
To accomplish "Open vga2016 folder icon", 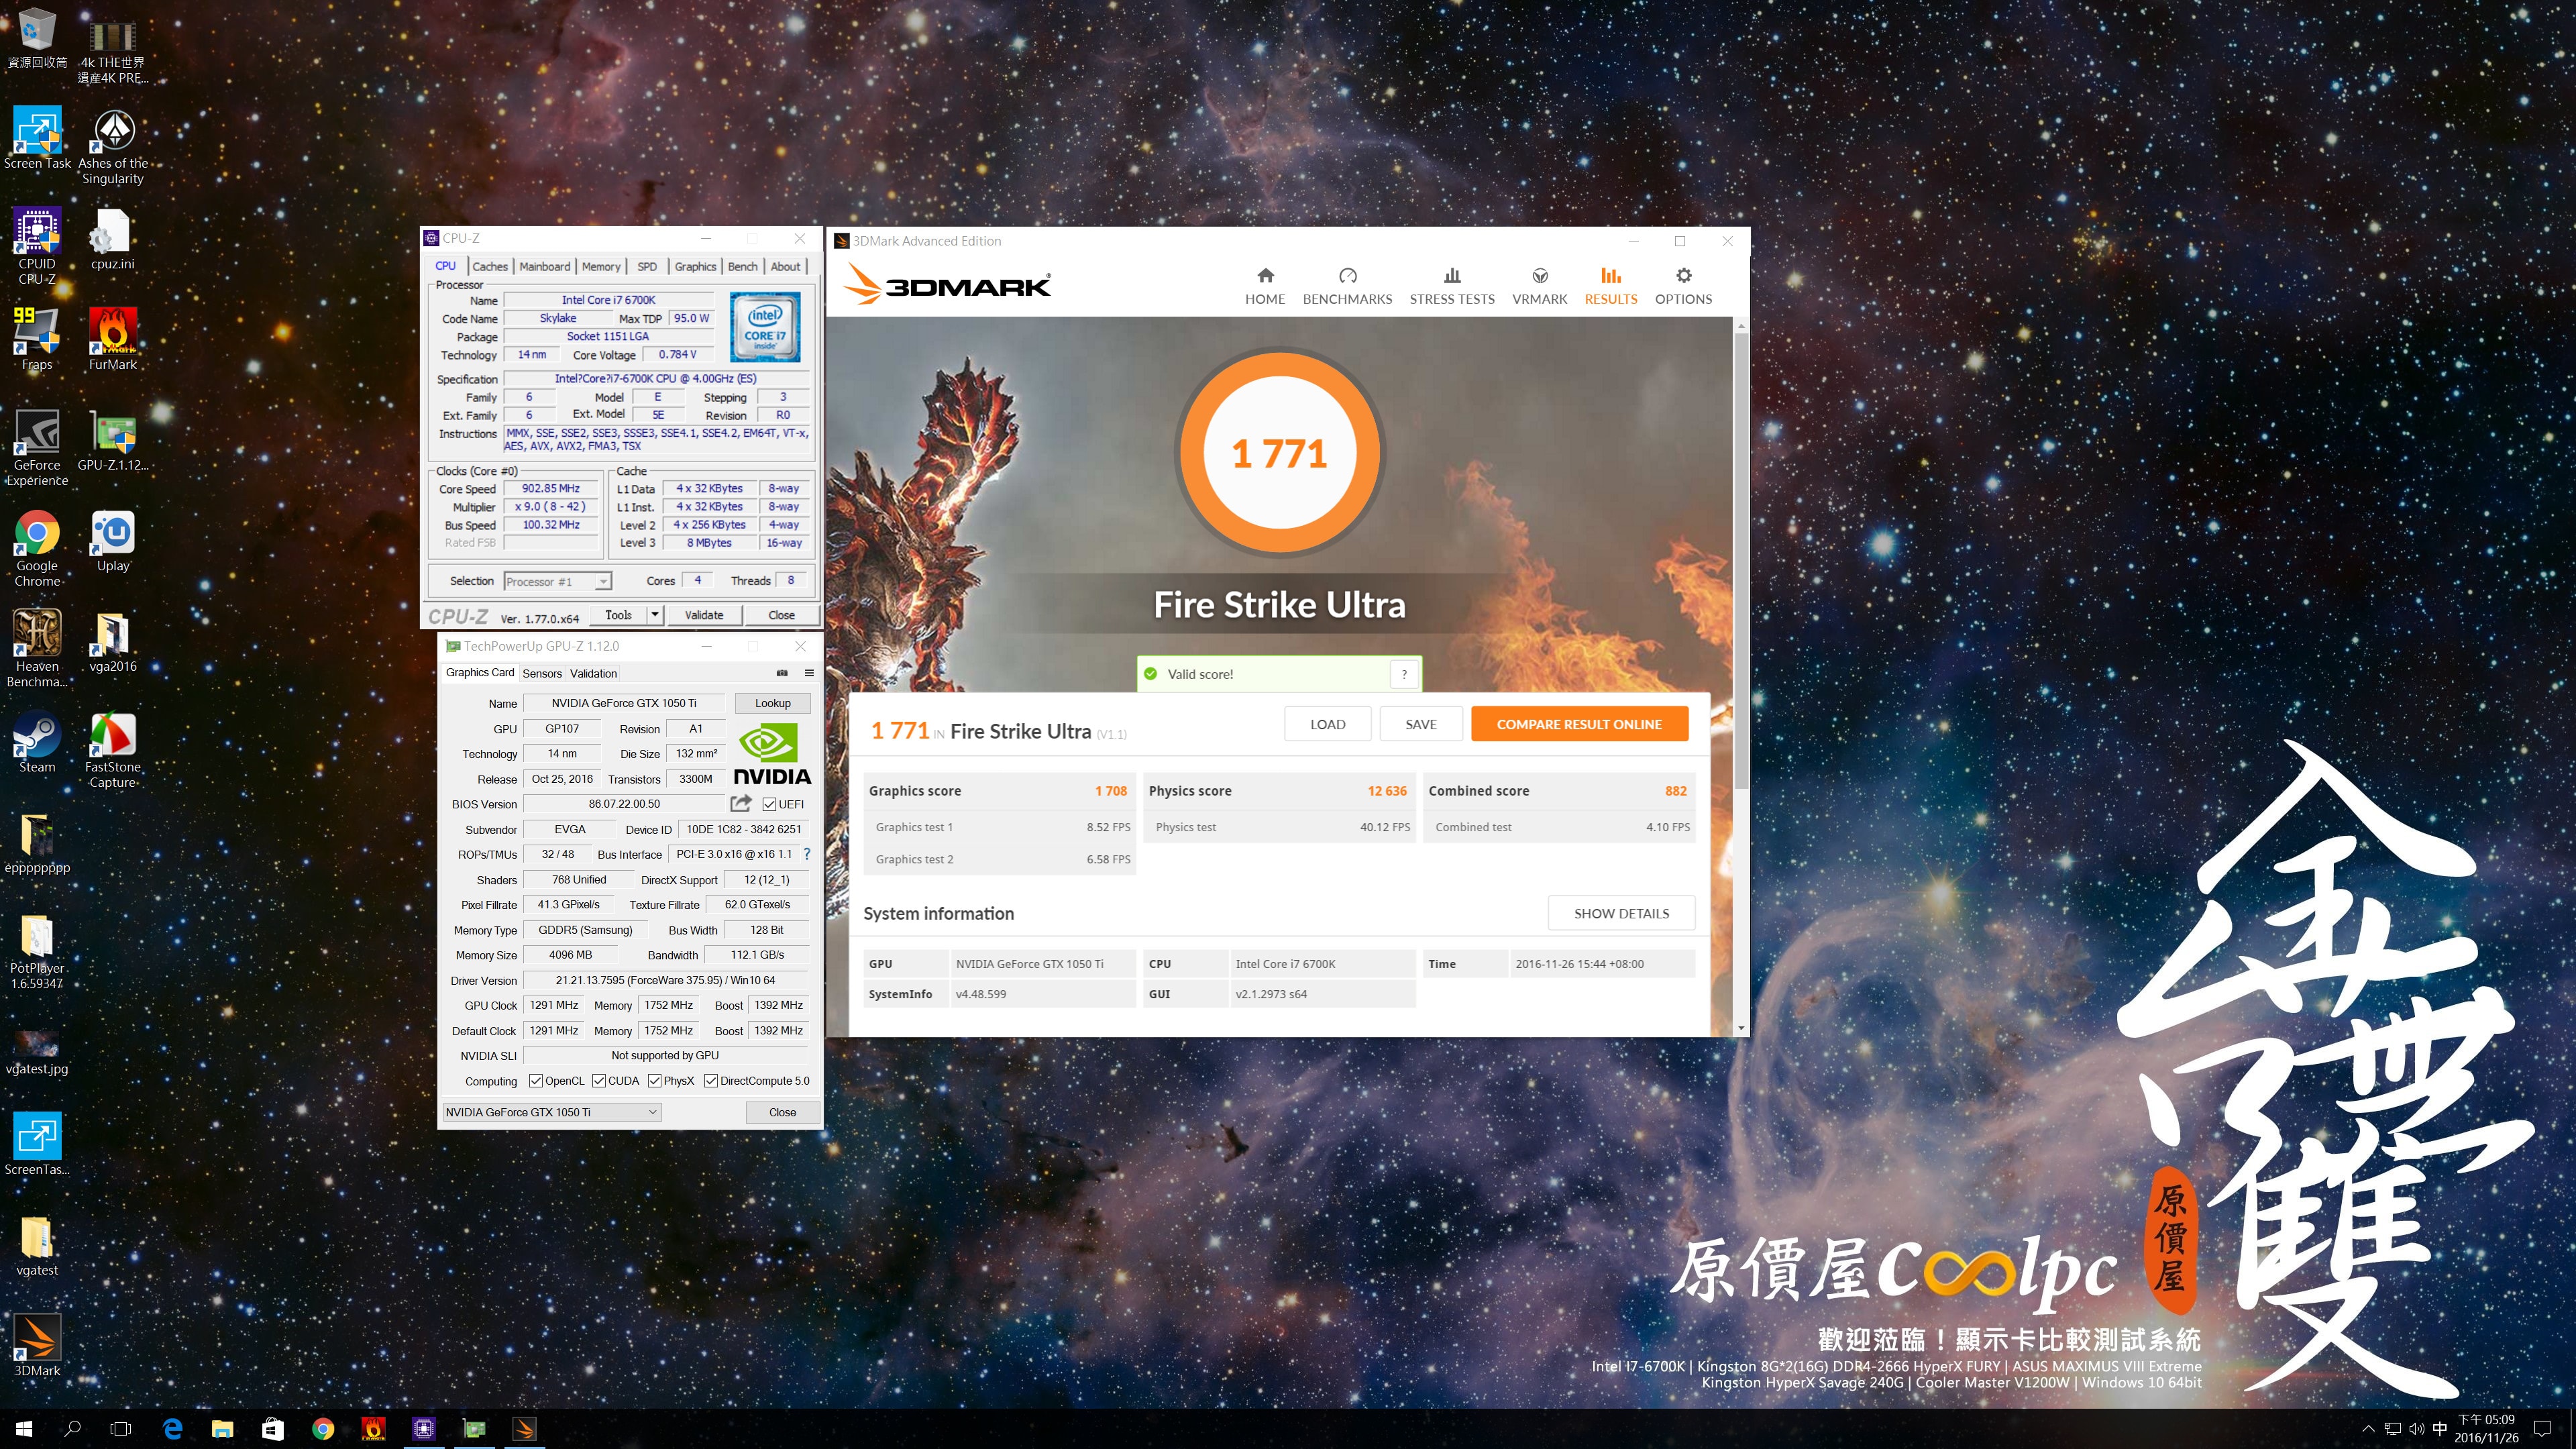I will pos(113,642).
